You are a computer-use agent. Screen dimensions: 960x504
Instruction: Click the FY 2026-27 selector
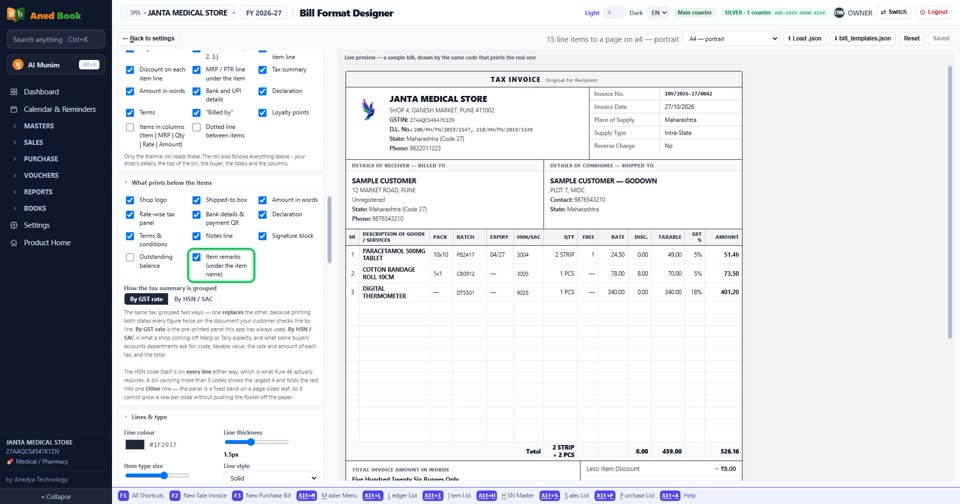tap(264, 13)
